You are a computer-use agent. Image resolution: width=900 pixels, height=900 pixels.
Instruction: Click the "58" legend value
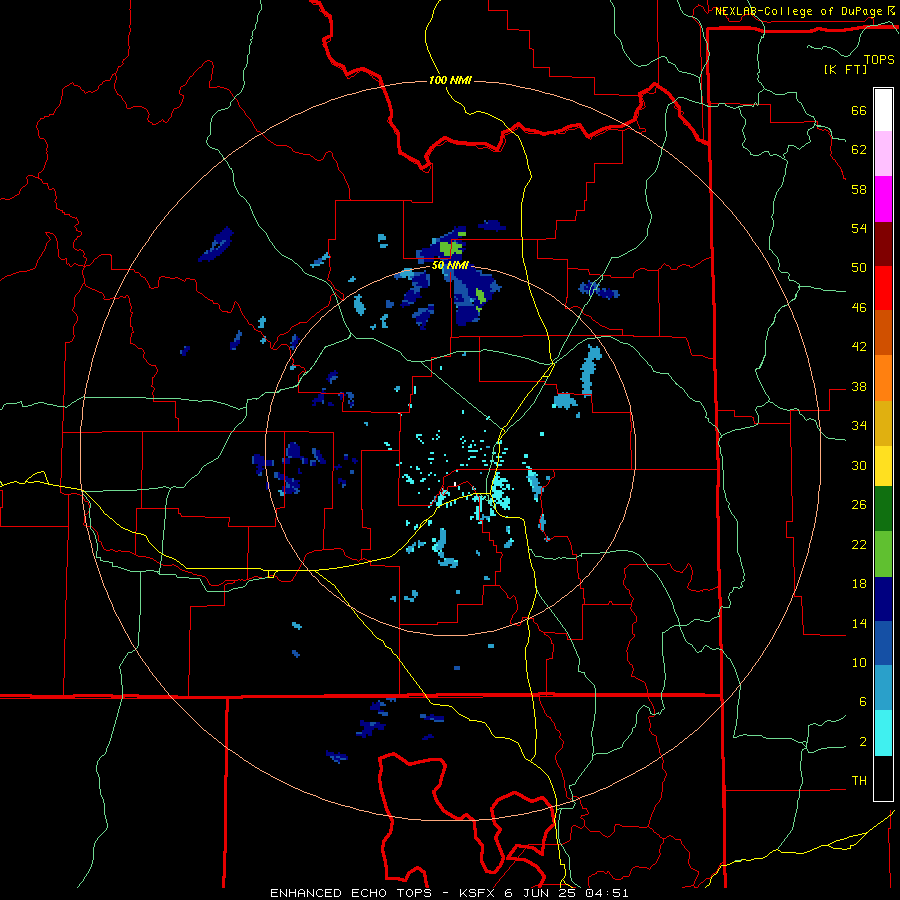[859, 189]
